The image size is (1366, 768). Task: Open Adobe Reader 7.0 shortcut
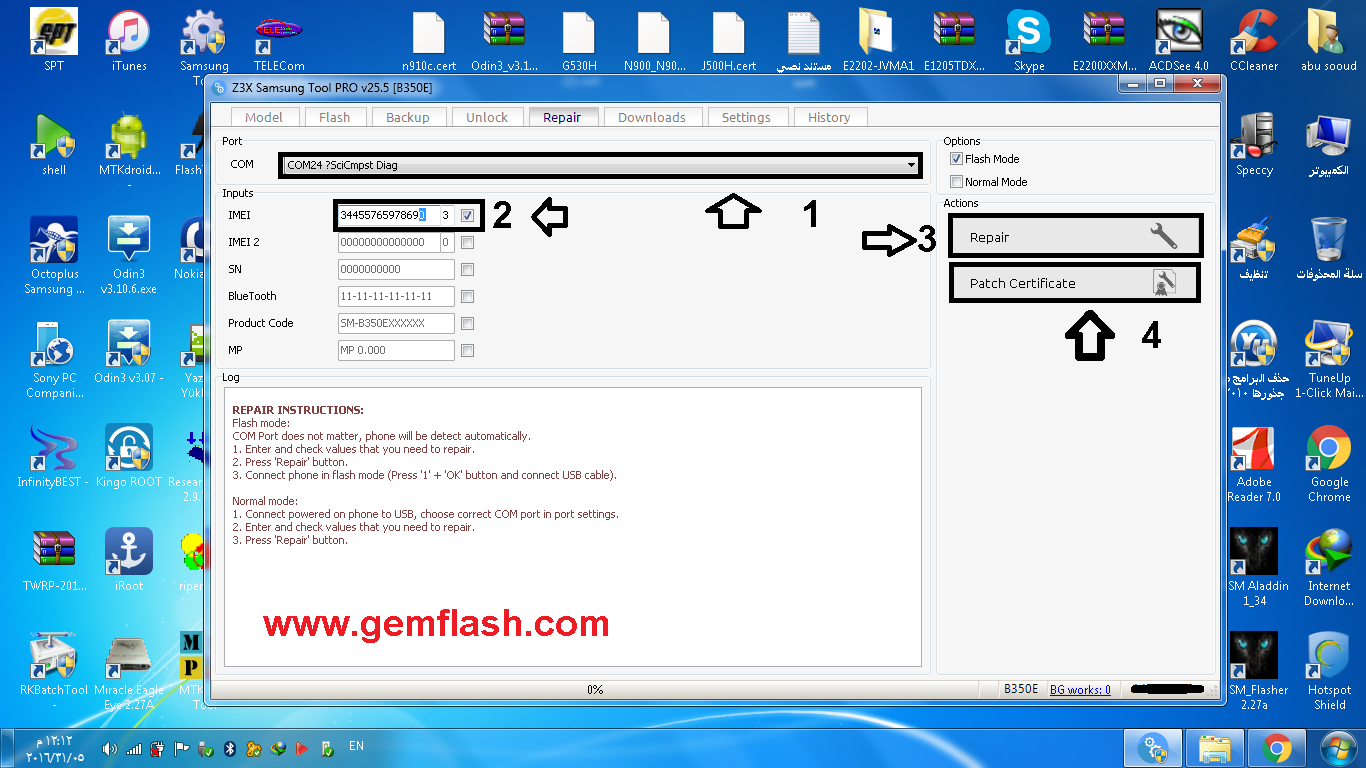point(1254,463)
